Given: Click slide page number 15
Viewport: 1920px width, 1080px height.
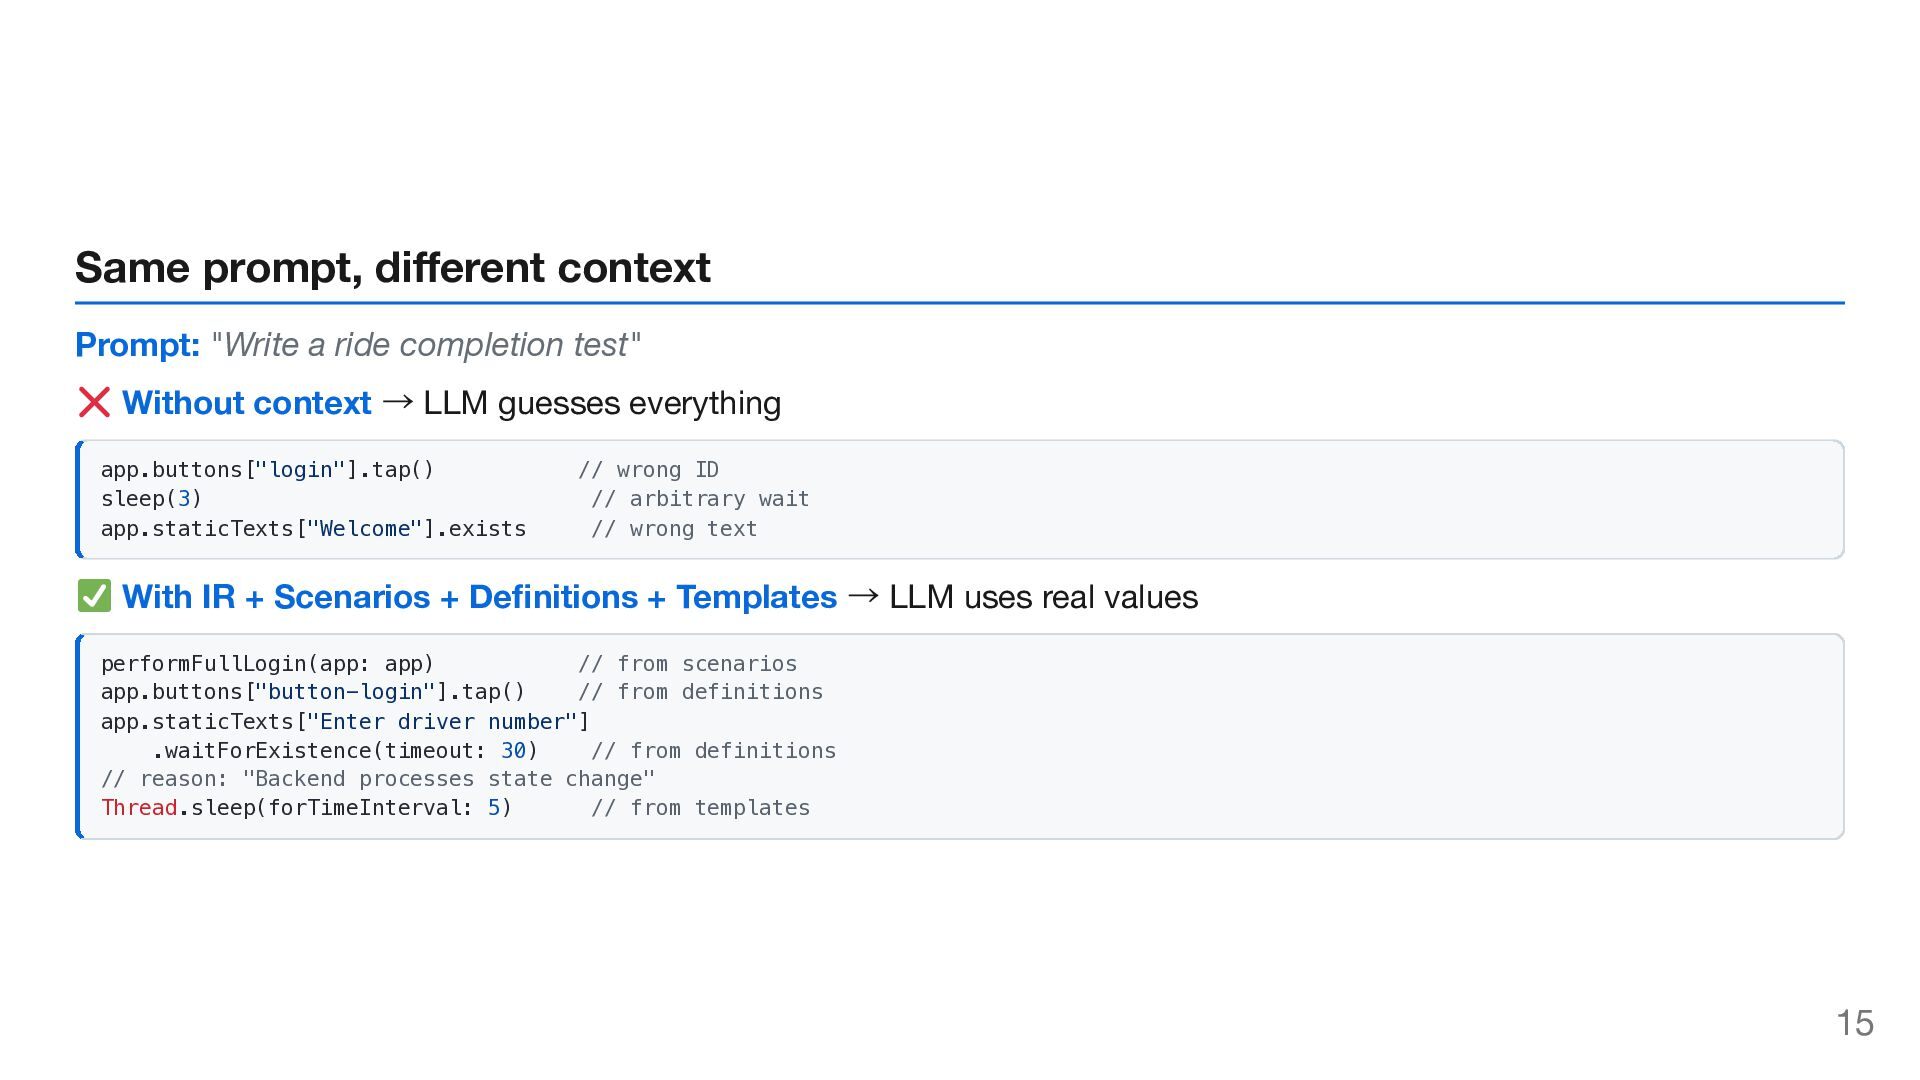Looking at the screenshot, I should pos(1855,1024).
